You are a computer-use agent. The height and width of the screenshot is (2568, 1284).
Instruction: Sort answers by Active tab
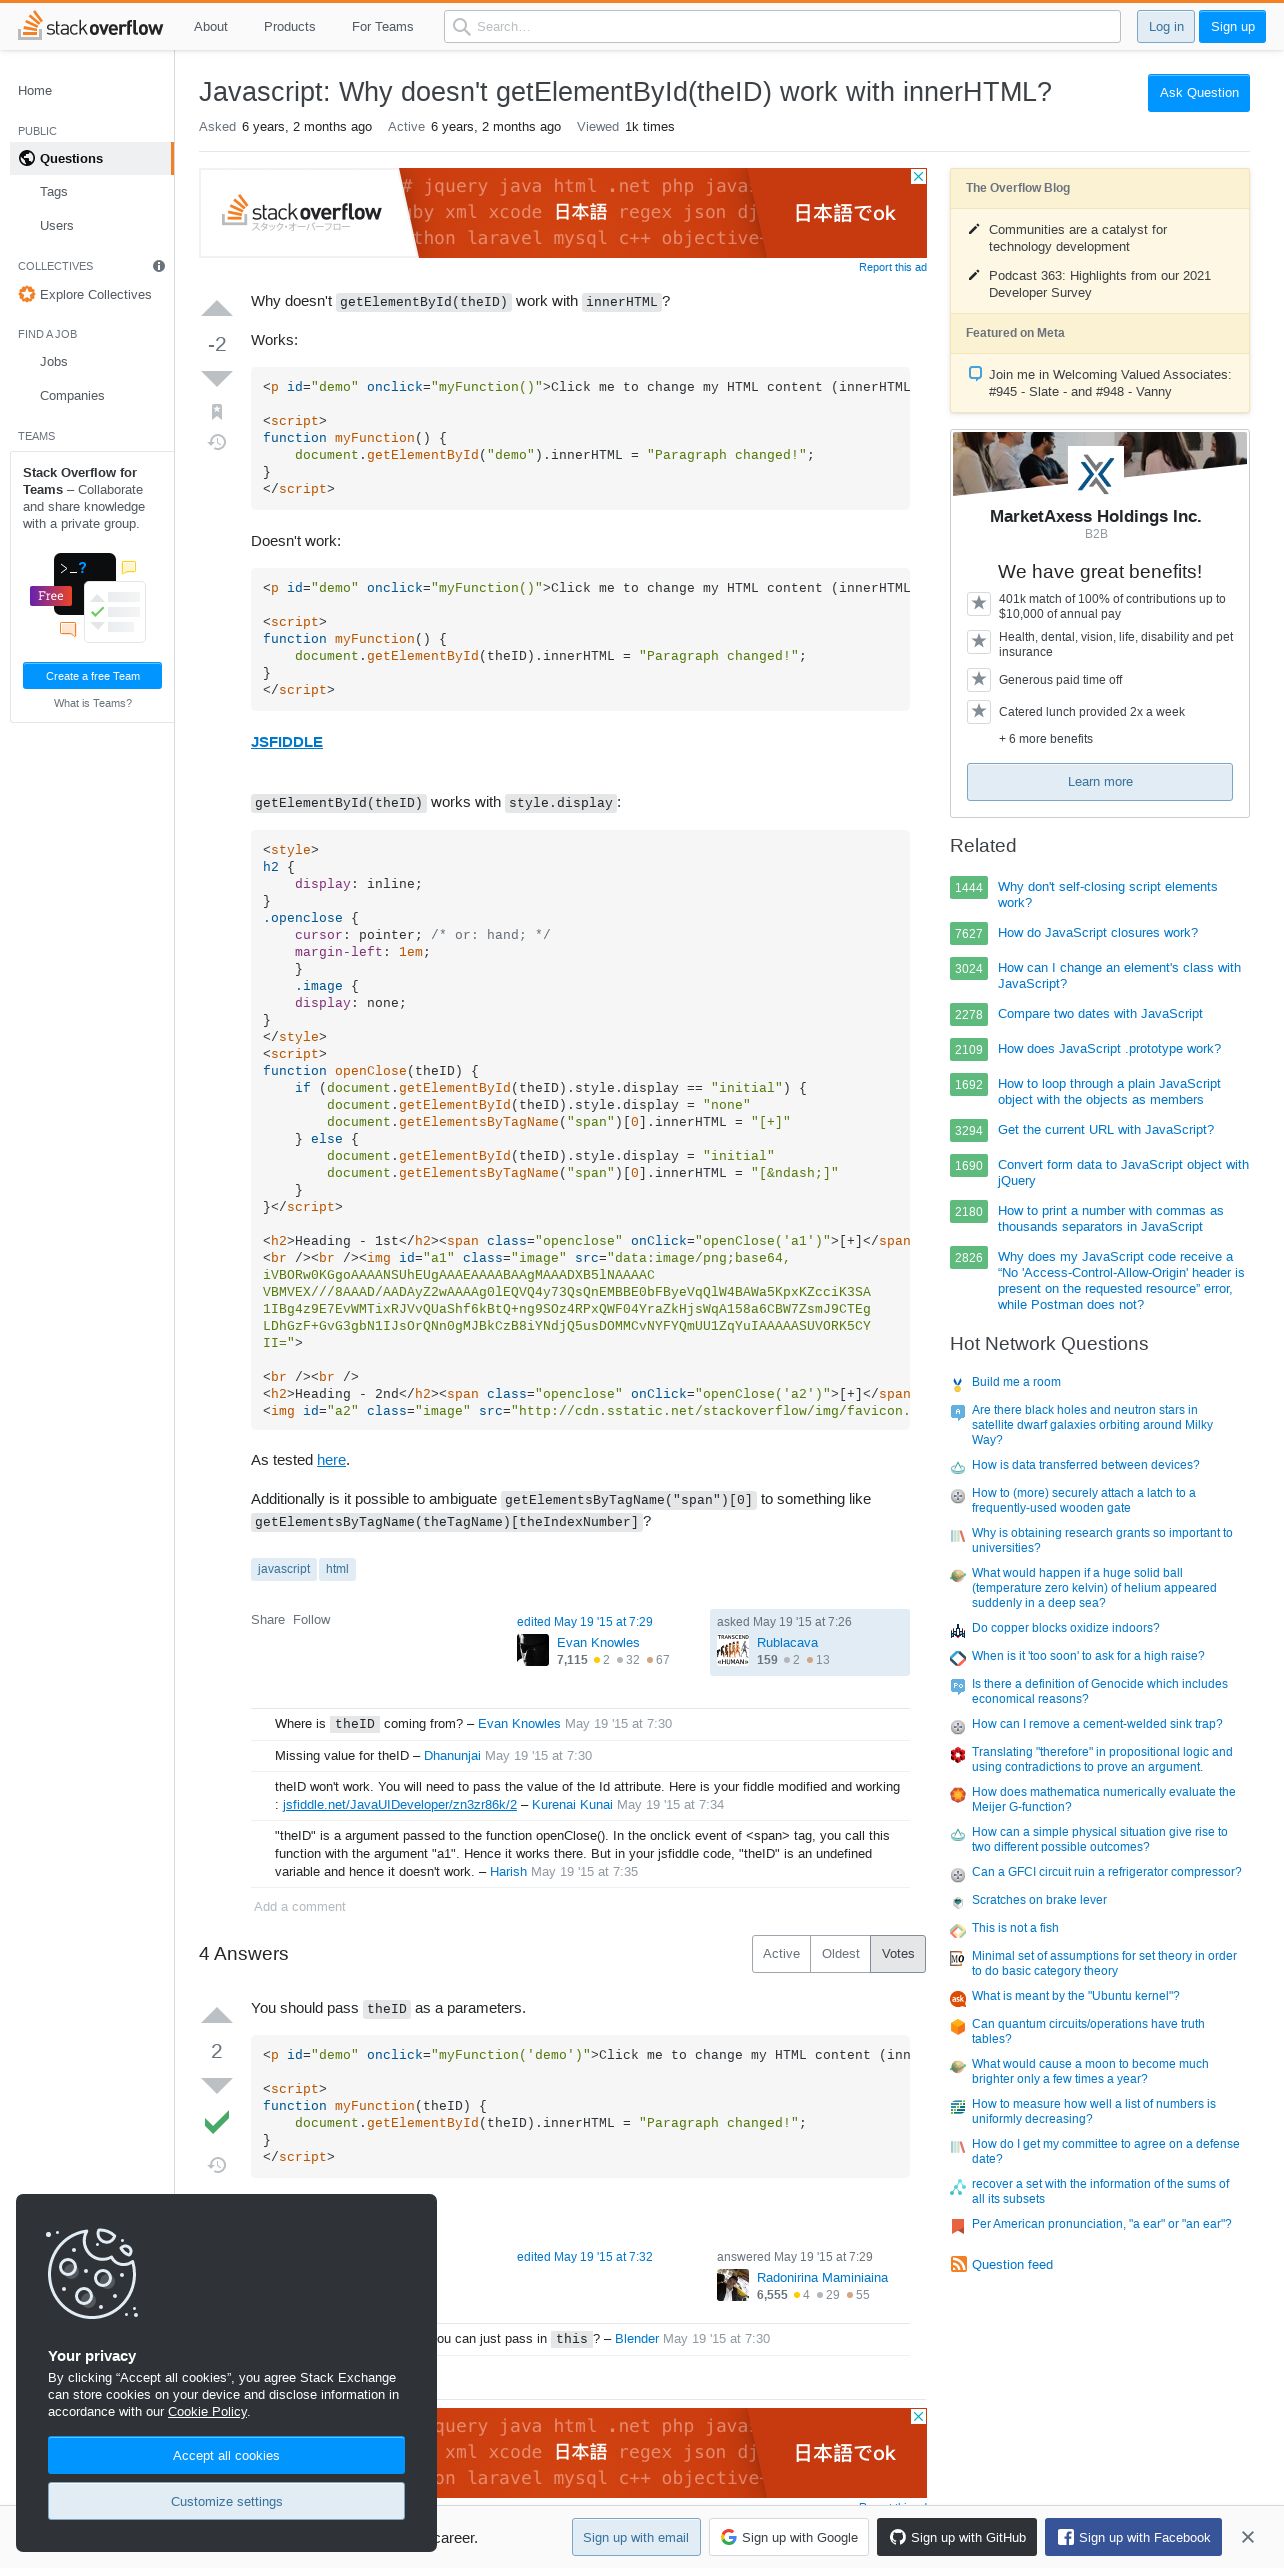(781, 1954)
